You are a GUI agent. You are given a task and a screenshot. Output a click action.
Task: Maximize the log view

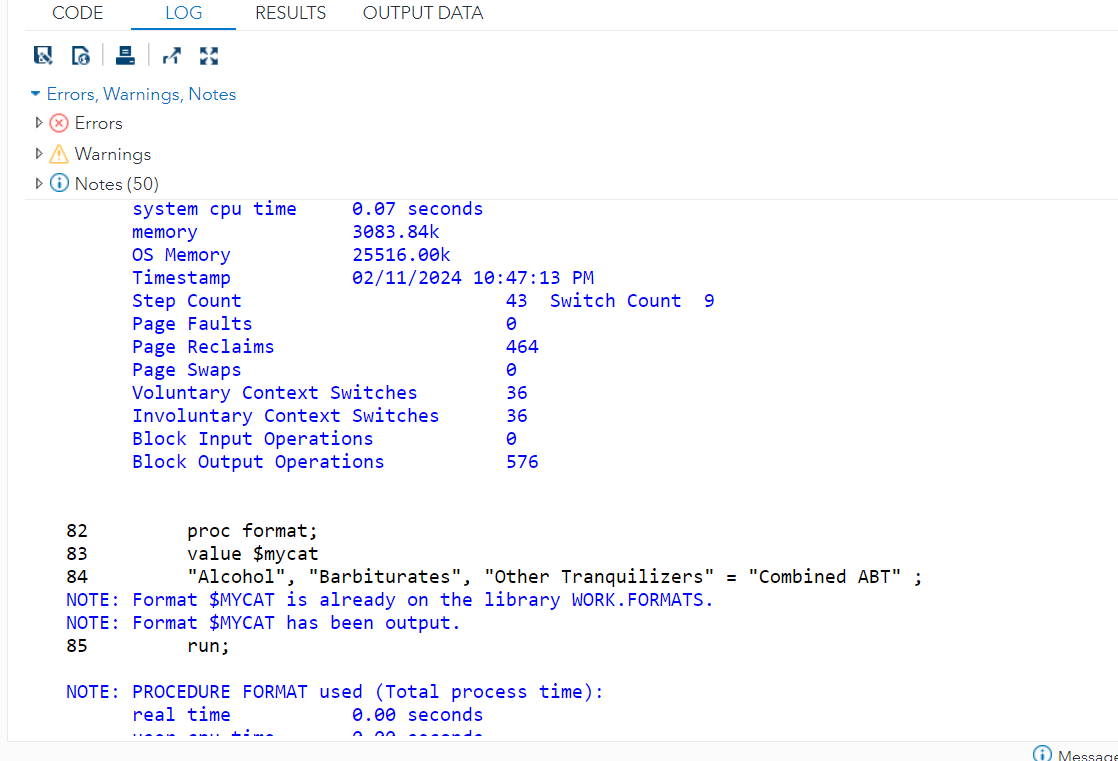click(209, 55)
